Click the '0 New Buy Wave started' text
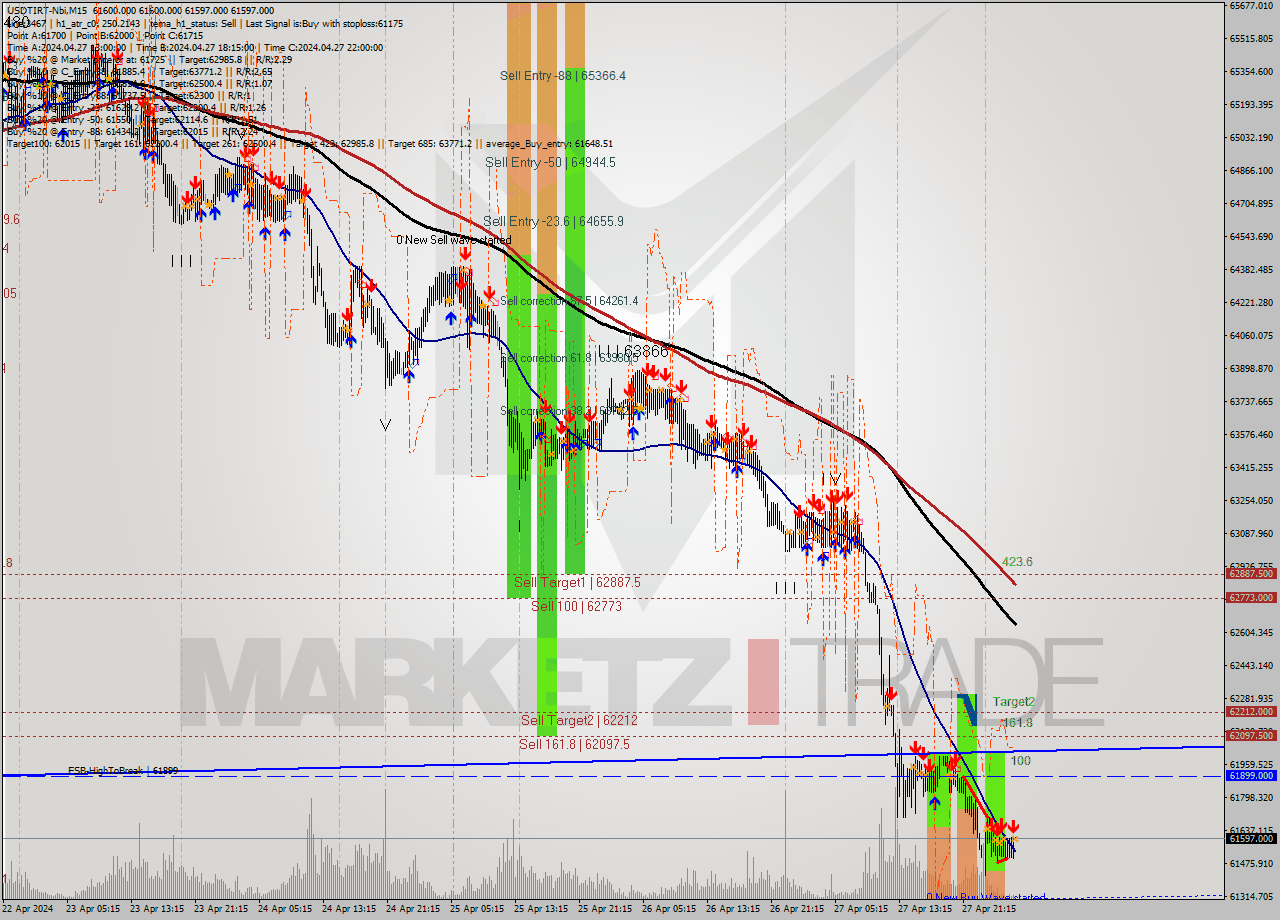 (x=986, y=897)
